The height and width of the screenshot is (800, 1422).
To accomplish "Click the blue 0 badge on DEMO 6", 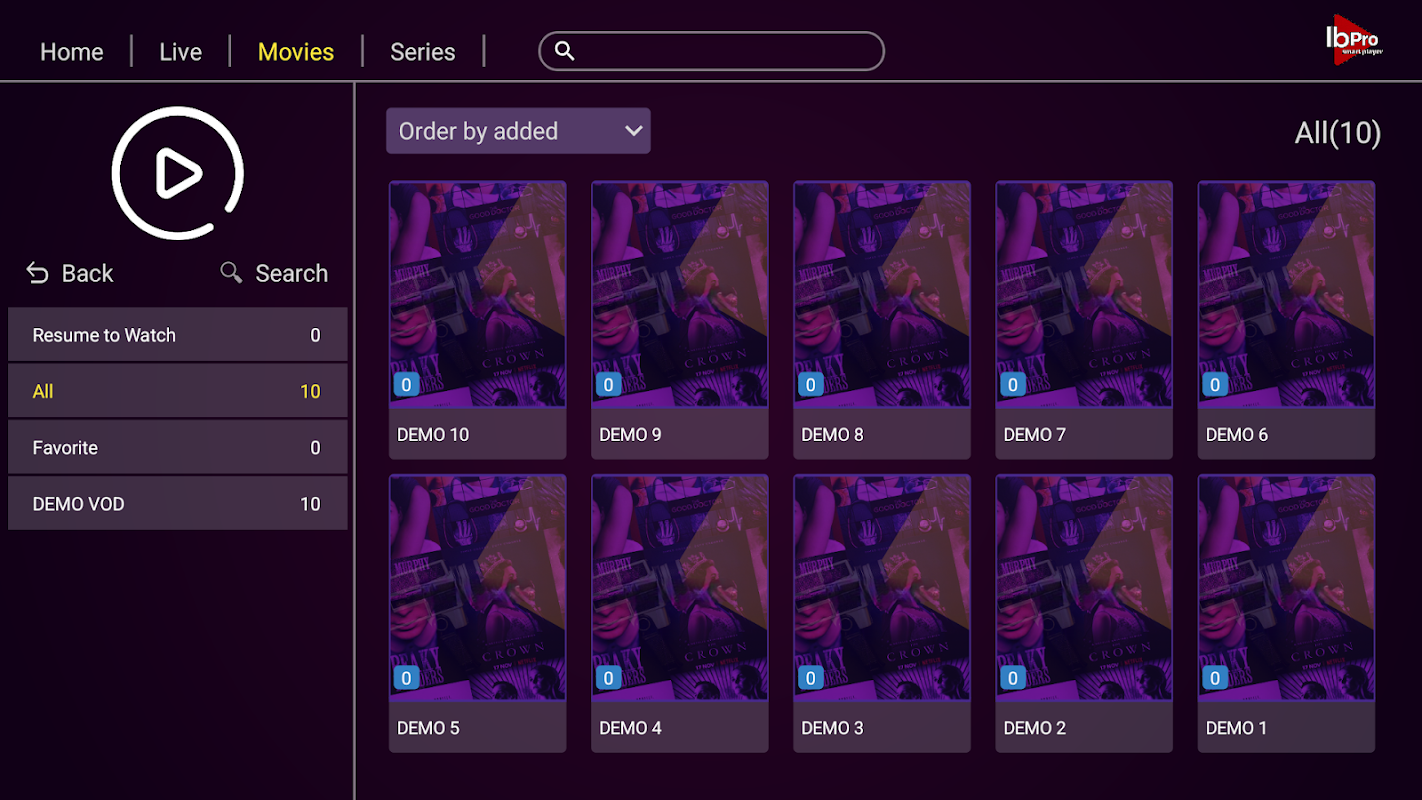I will [x=1215, y=385].
